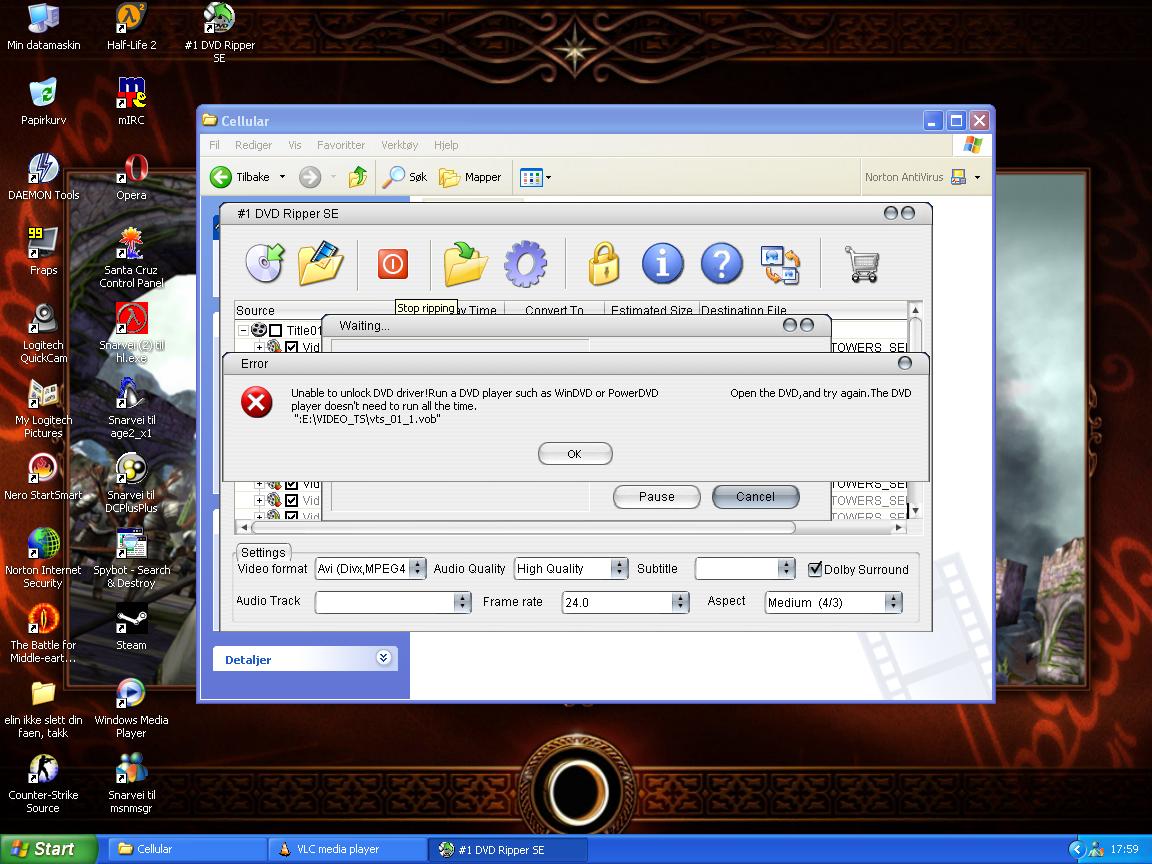The width and height of the screenshot is (1152, 864).
Task: Click the Cancel button
Action: point(755,497)
